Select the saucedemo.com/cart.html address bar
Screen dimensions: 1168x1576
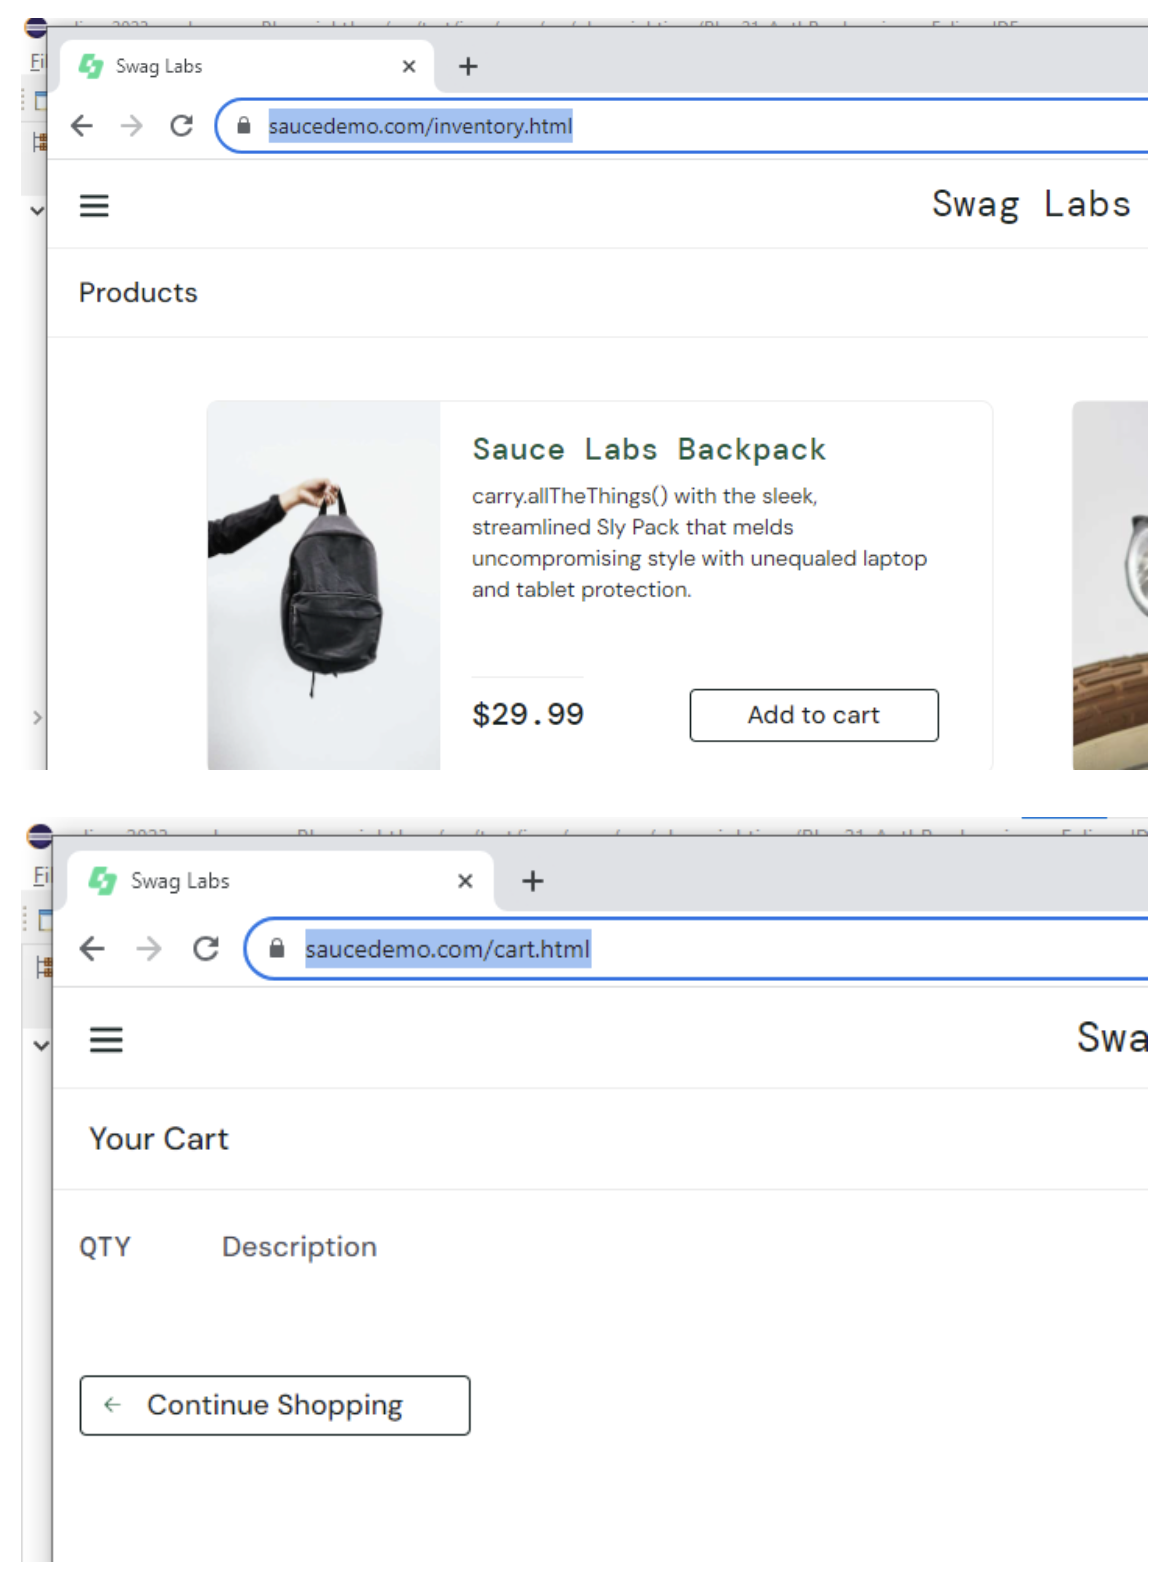[698, 949]
